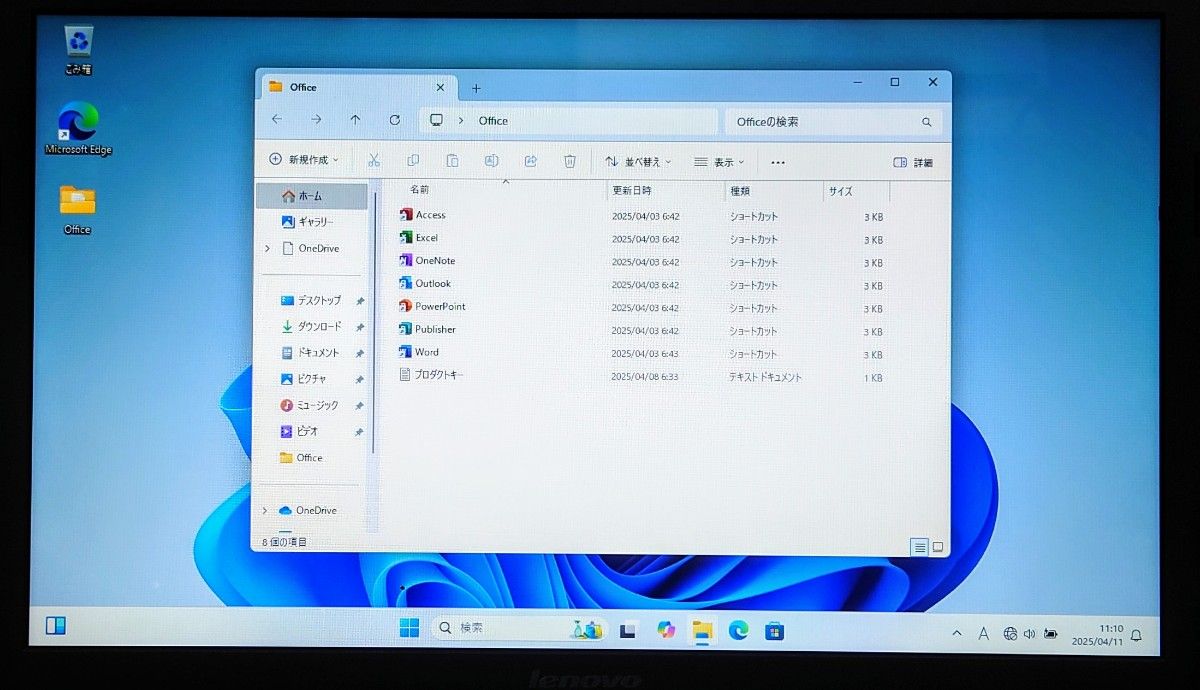
Task: Switch to large thumbnails view mode
Action: coord(938,547)
